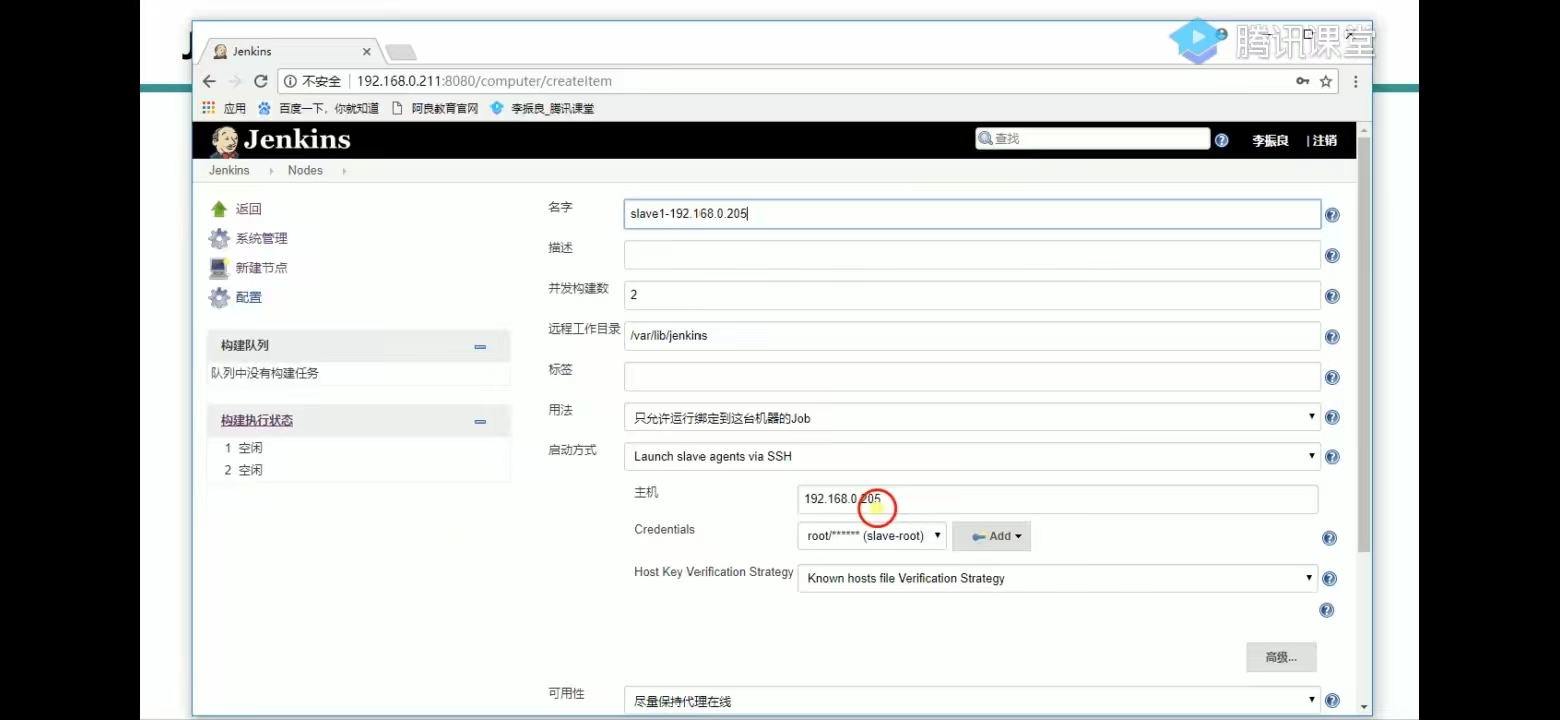The image size is (1560, 720).
Task: Bookmark this page with the star
Action: 1326,81
